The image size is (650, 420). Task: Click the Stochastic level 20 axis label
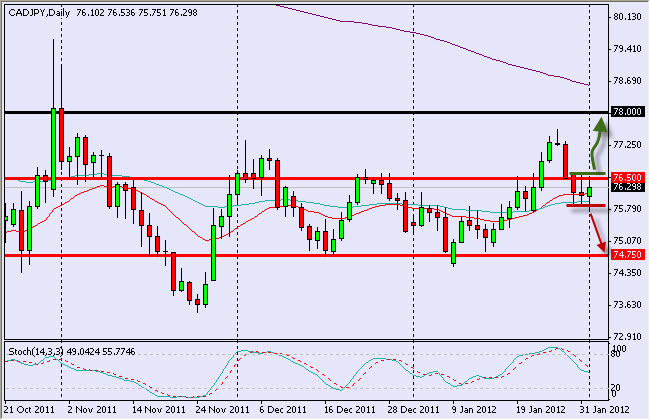point(616,388)
